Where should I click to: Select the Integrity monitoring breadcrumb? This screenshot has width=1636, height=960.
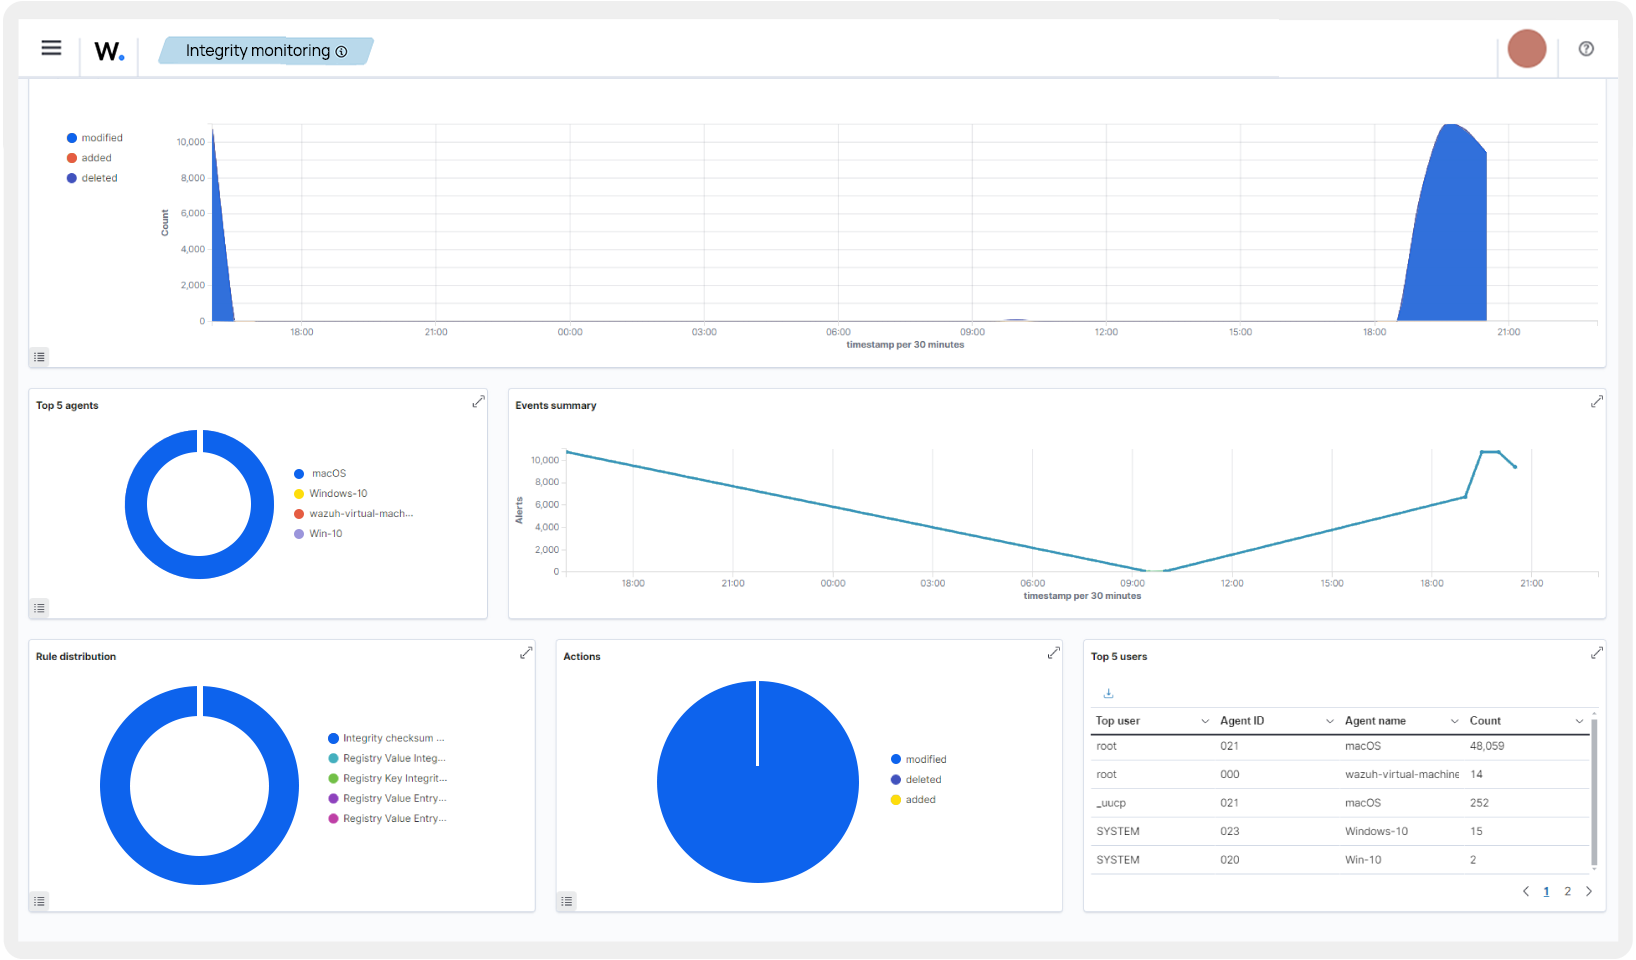pyautogui.click(x=256, y=50)
